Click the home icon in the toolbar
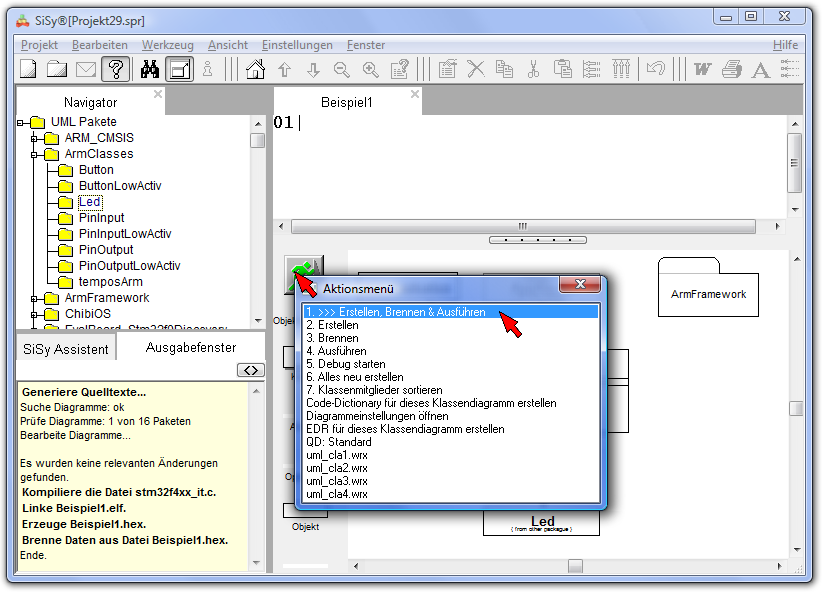This screenshot has width=825, height=595. pyautogui.click(x=256, y=69)
